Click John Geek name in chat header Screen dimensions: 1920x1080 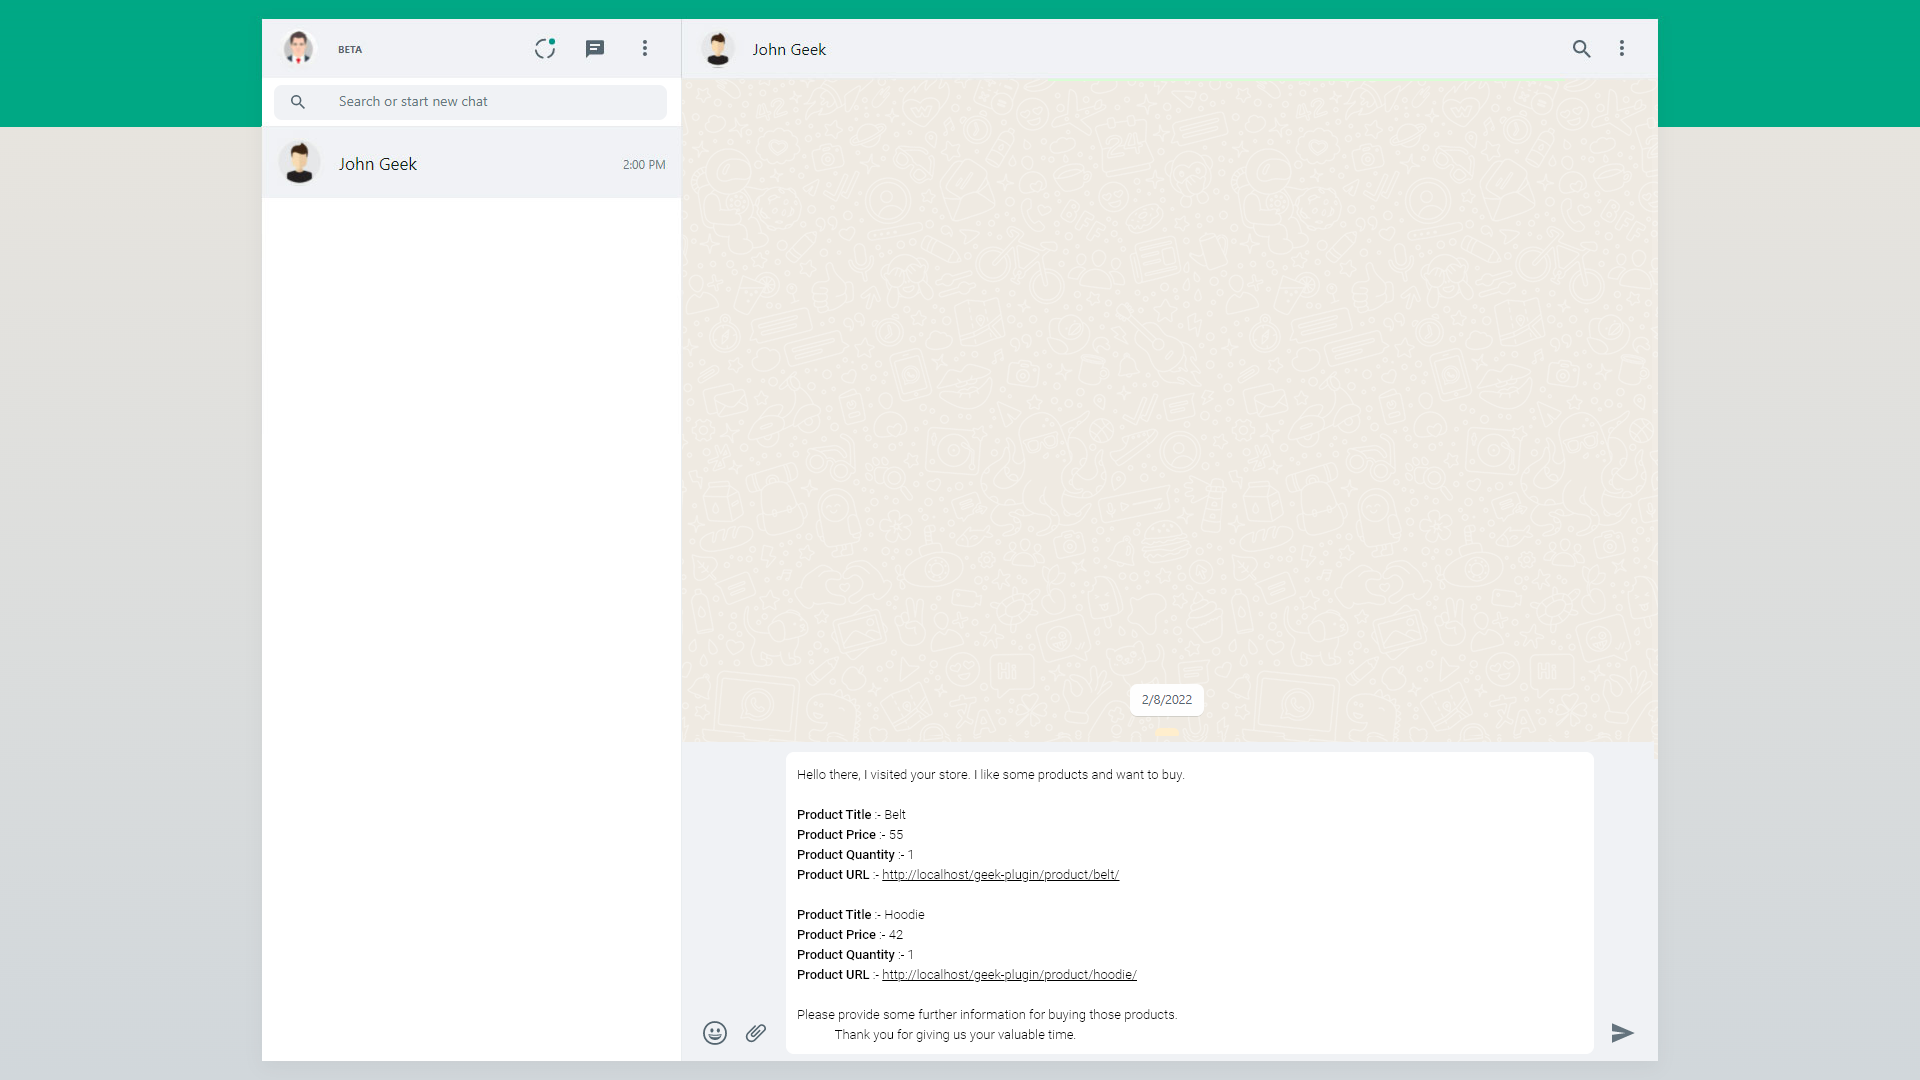[x=789, y=49]
